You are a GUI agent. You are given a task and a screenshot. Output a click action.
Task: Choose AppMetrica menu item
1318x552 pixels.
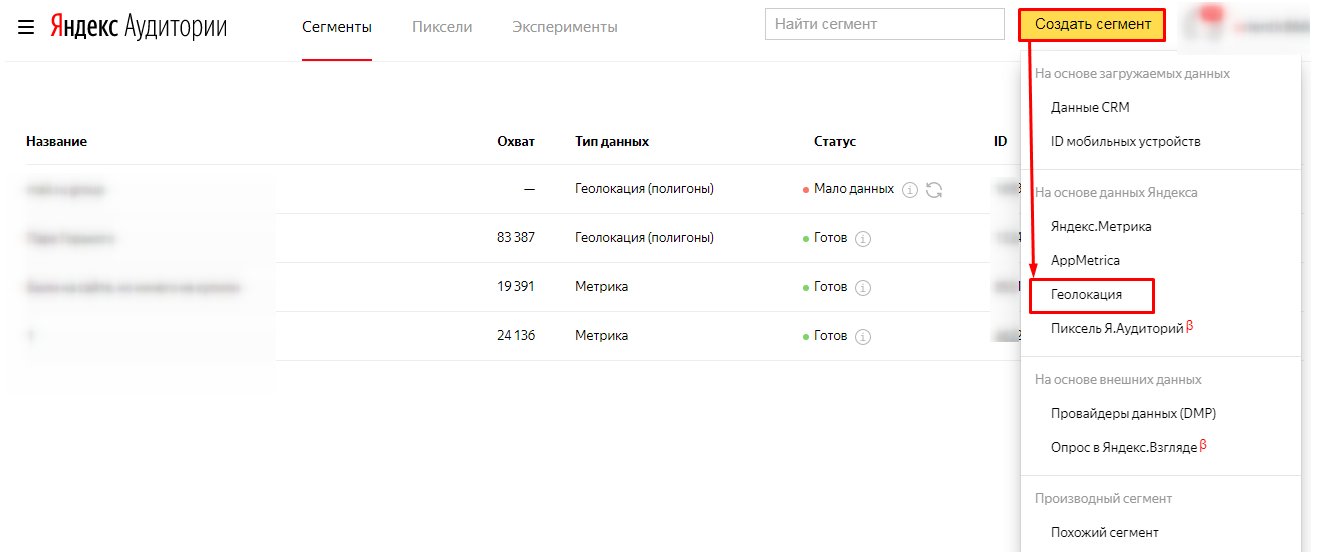[1085, 260]
